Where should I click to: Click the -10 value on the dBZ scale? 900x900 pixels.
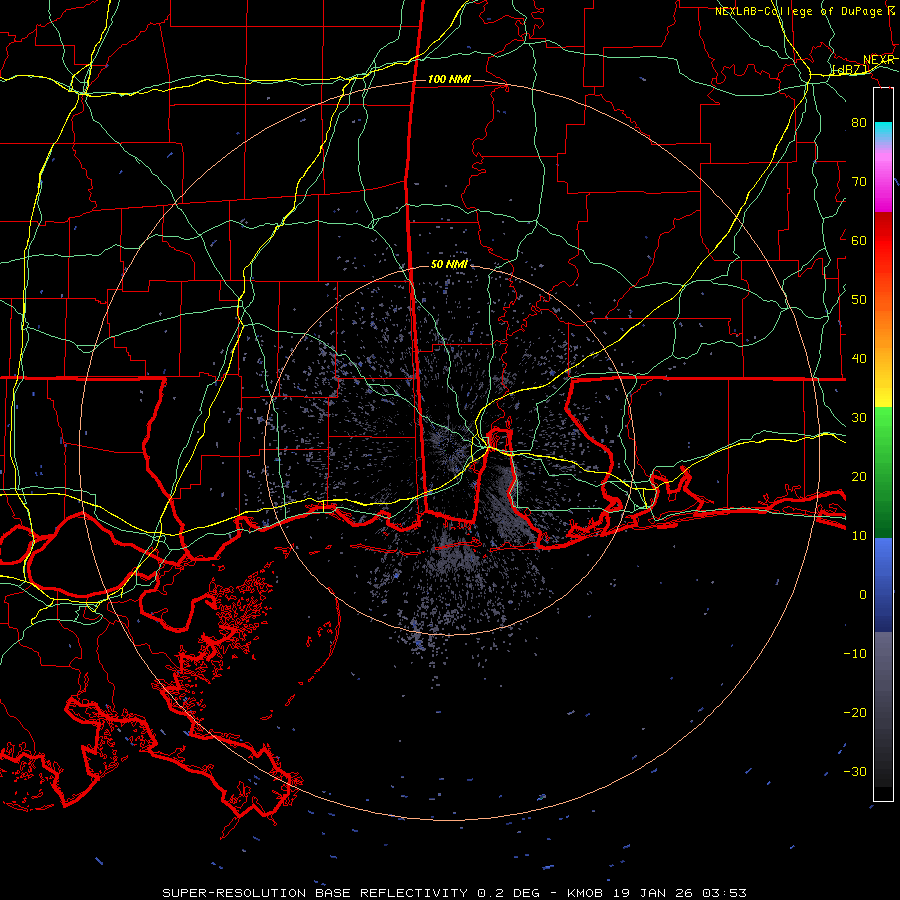click(855, 653)
